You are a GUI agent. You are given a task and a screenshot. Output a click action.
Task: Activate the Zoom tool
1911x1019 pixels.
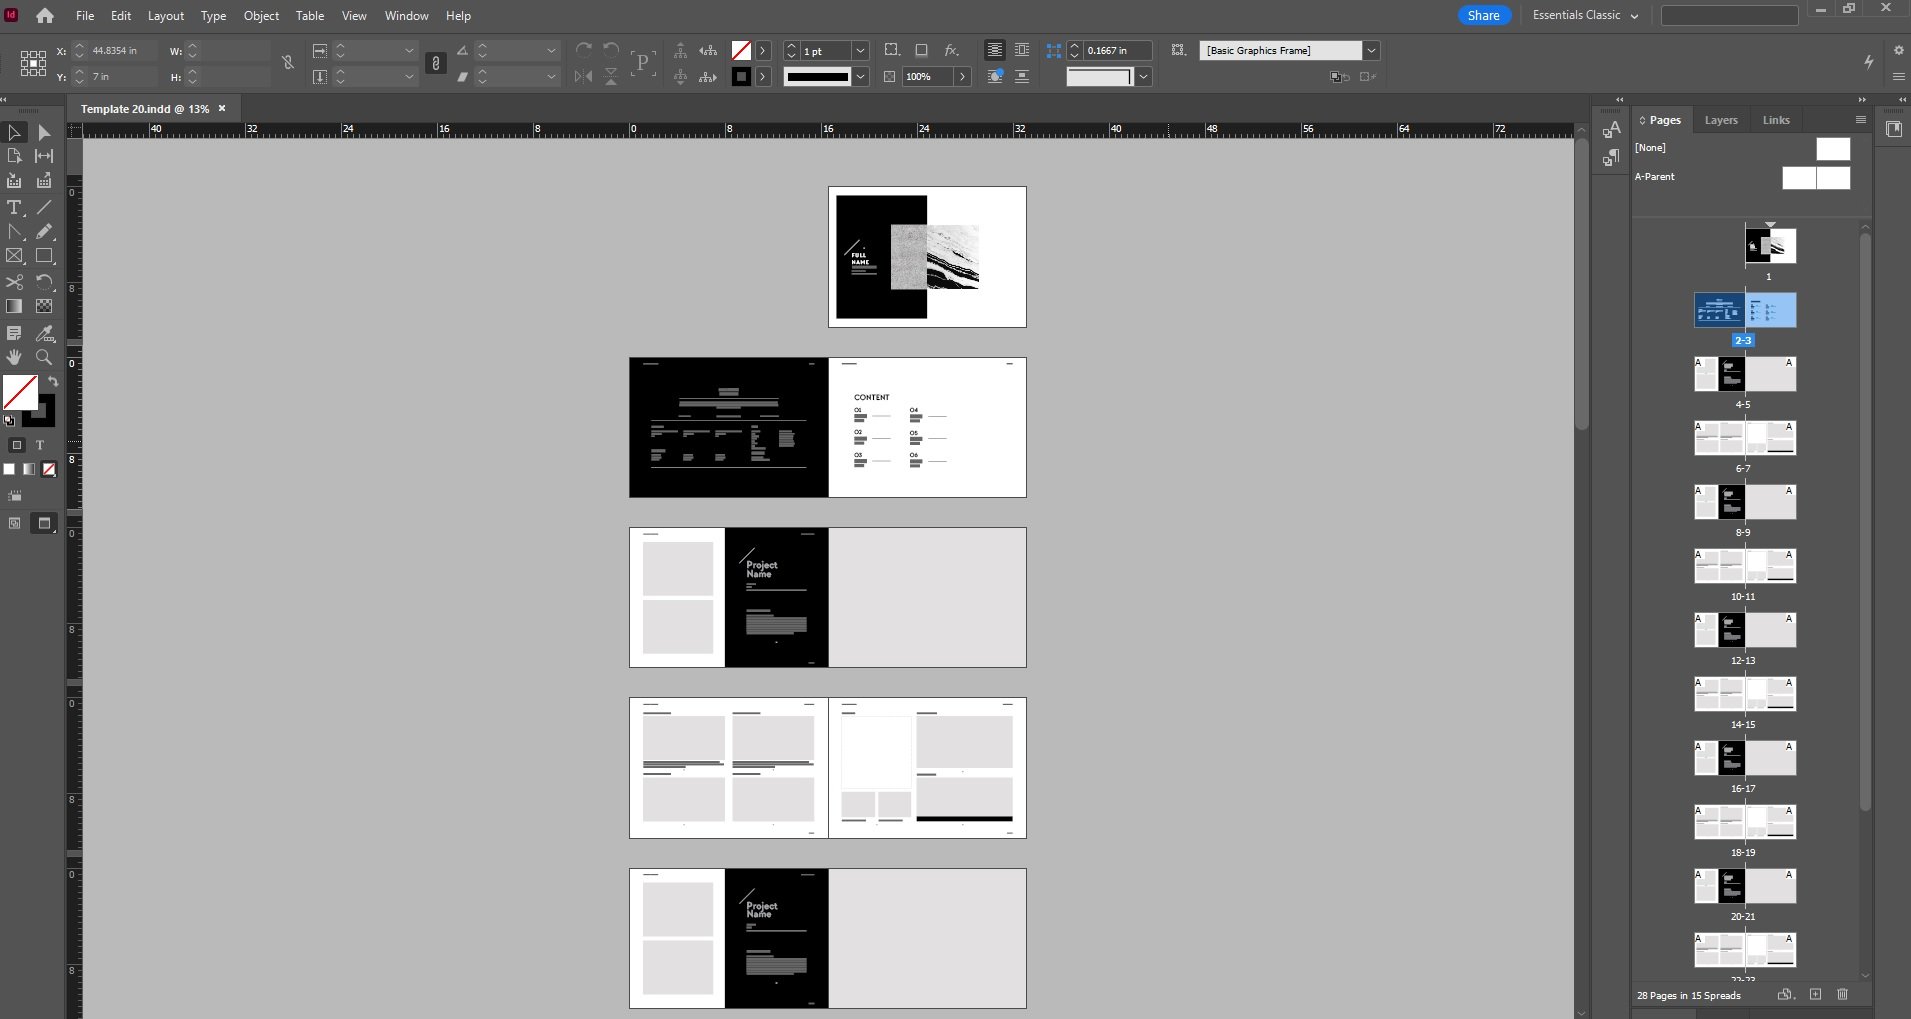pos(44,357)
